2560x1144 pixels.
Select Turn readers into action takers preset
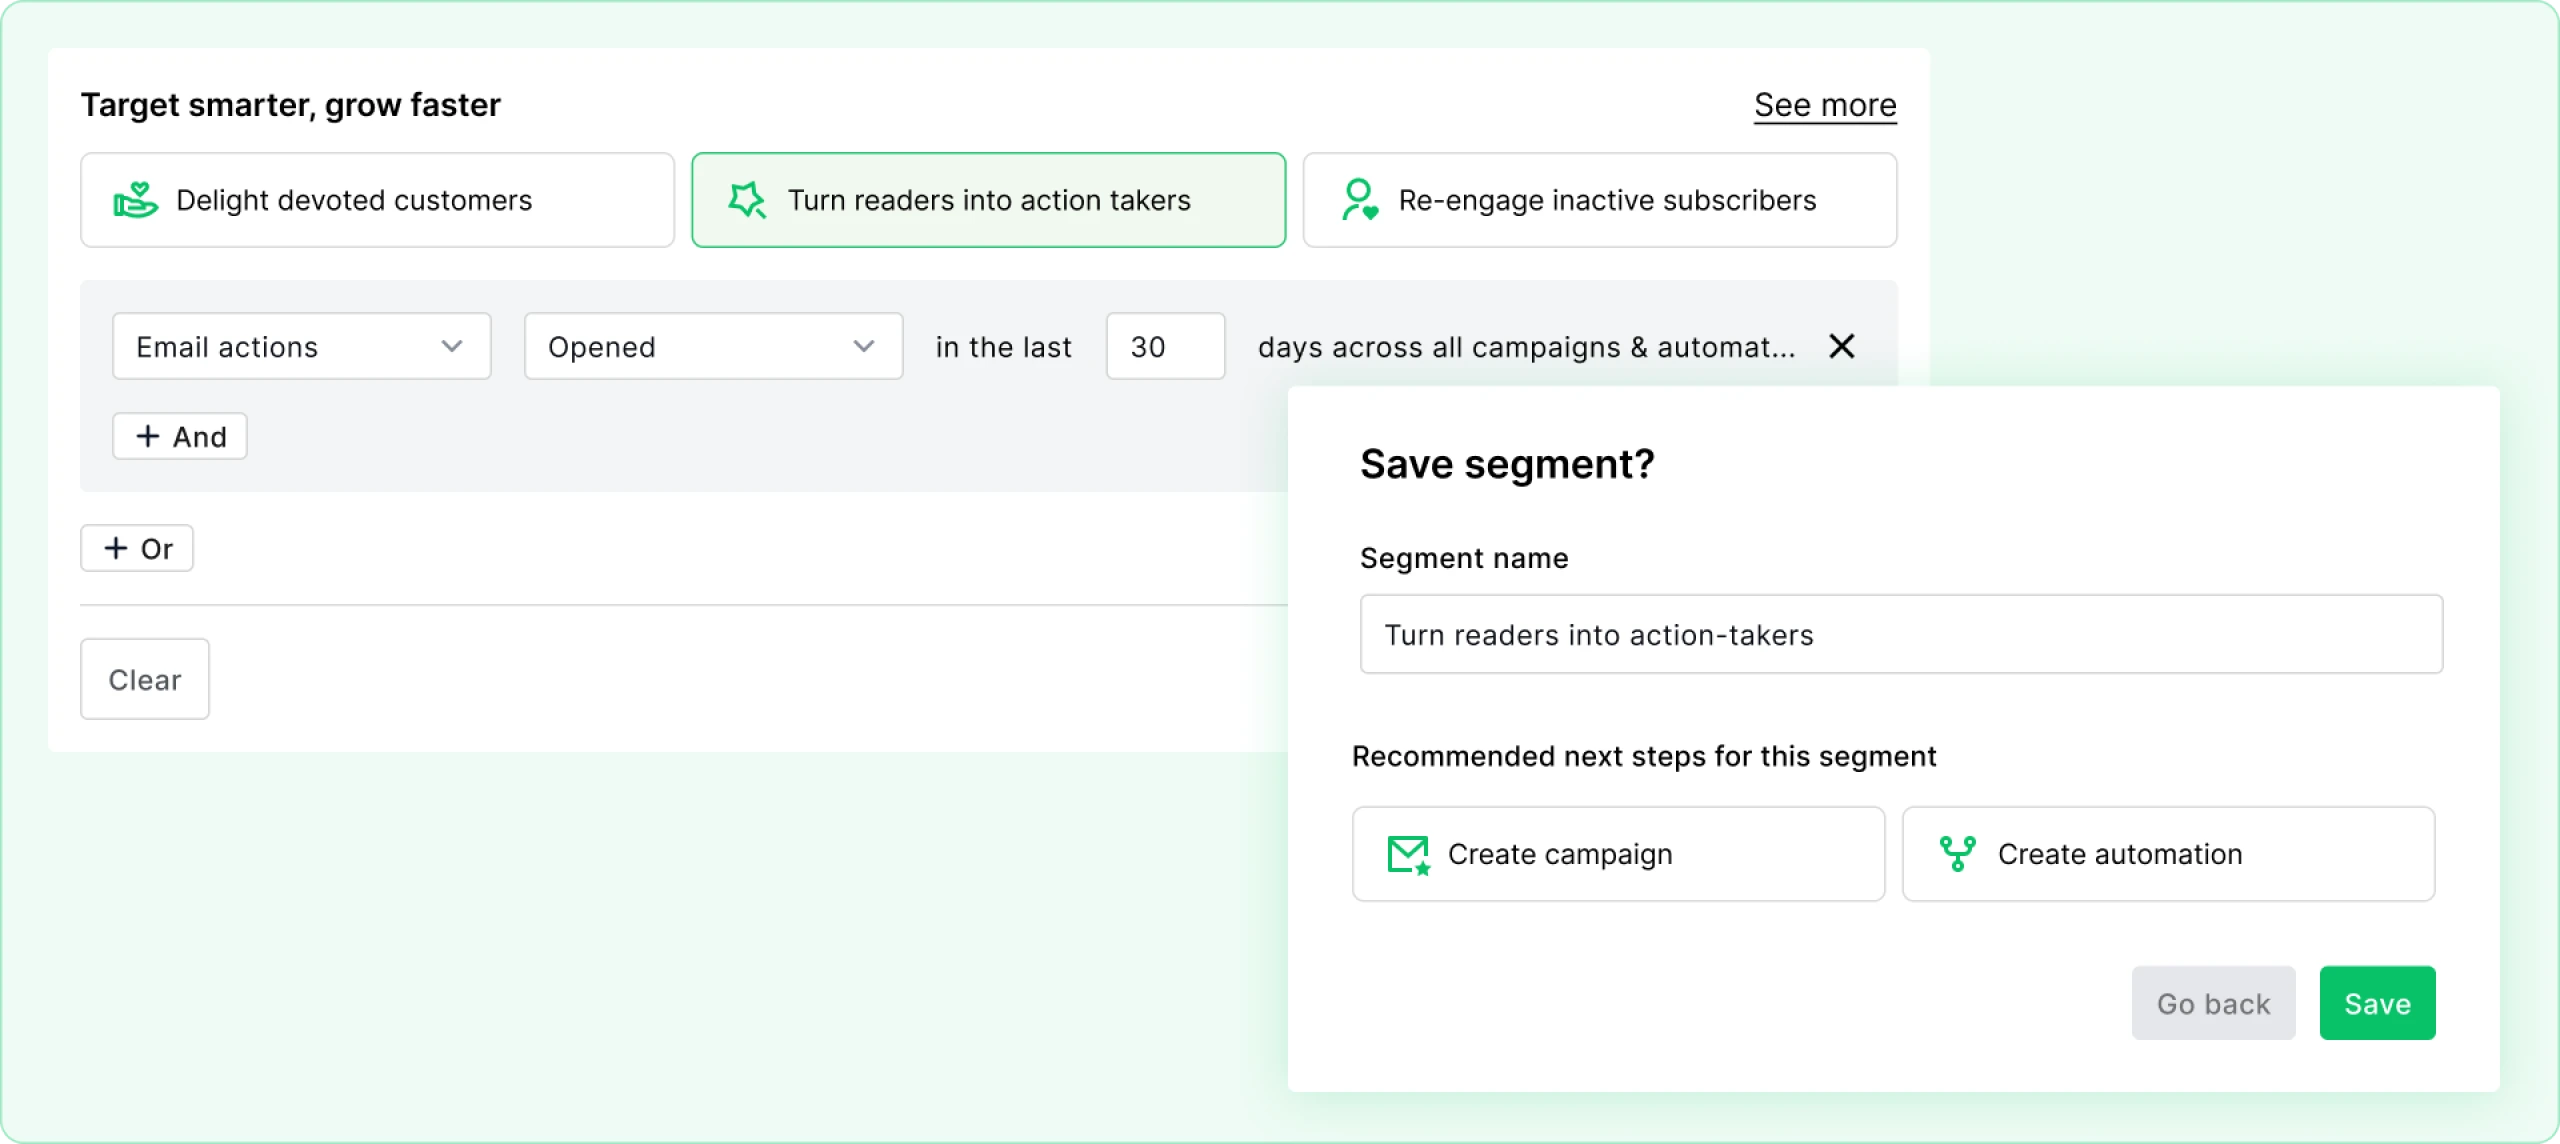(988, 200)
